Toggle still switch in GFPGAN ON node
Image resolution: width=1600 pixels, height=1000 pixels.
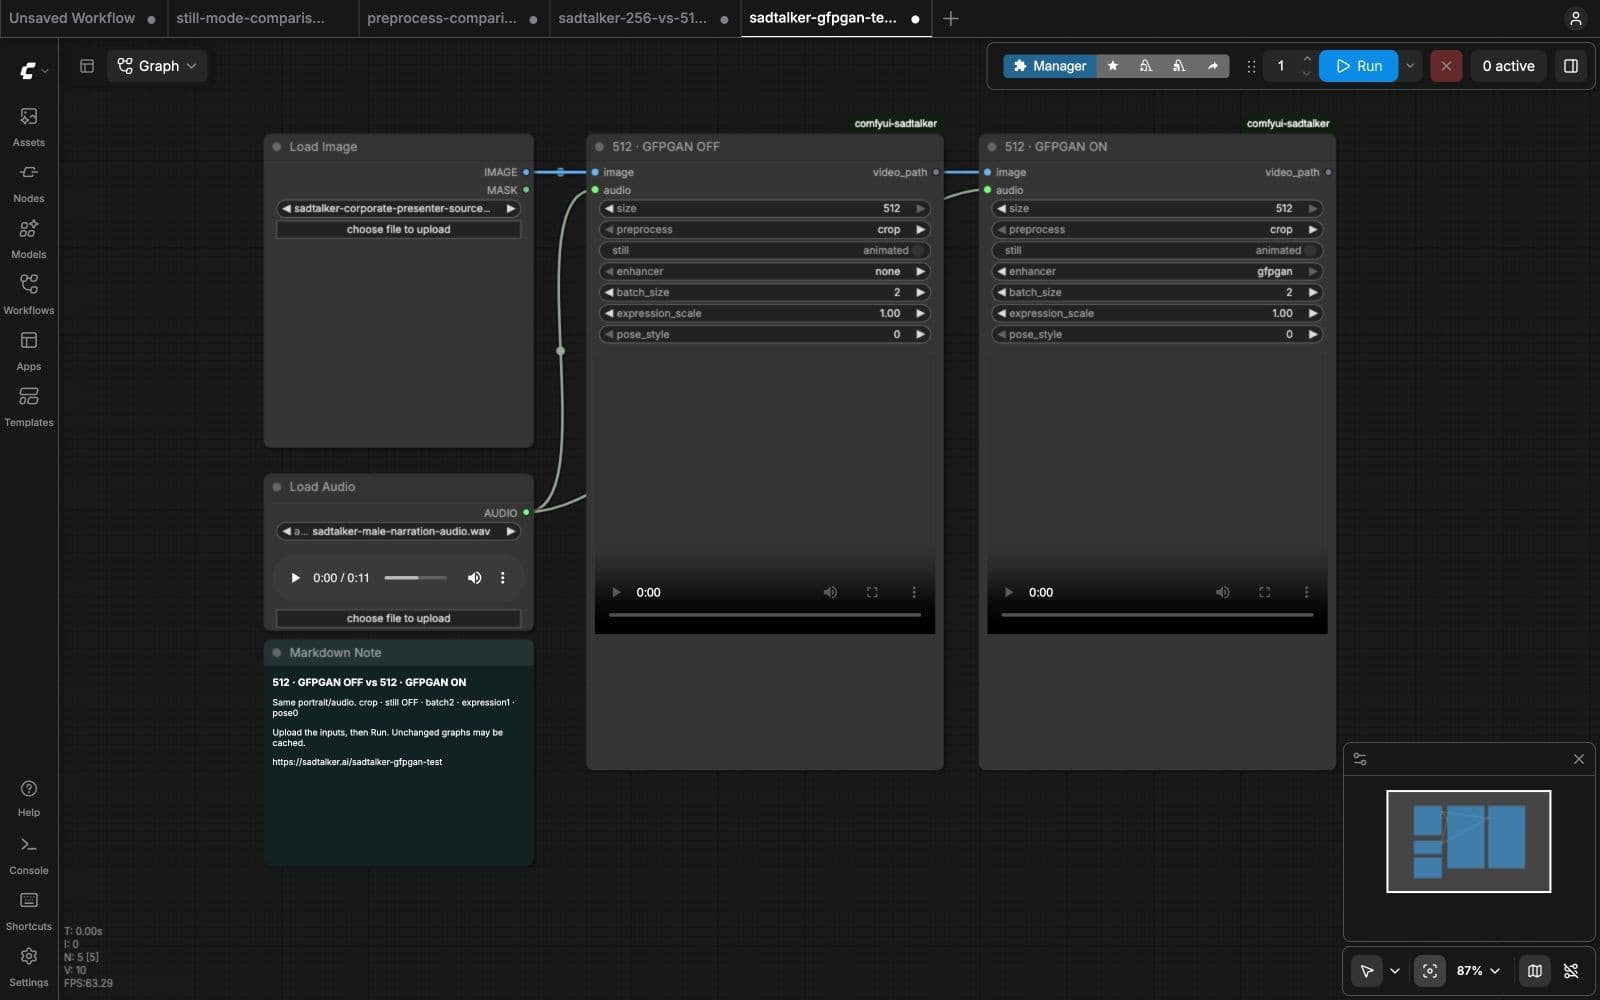pos(1157,250)
